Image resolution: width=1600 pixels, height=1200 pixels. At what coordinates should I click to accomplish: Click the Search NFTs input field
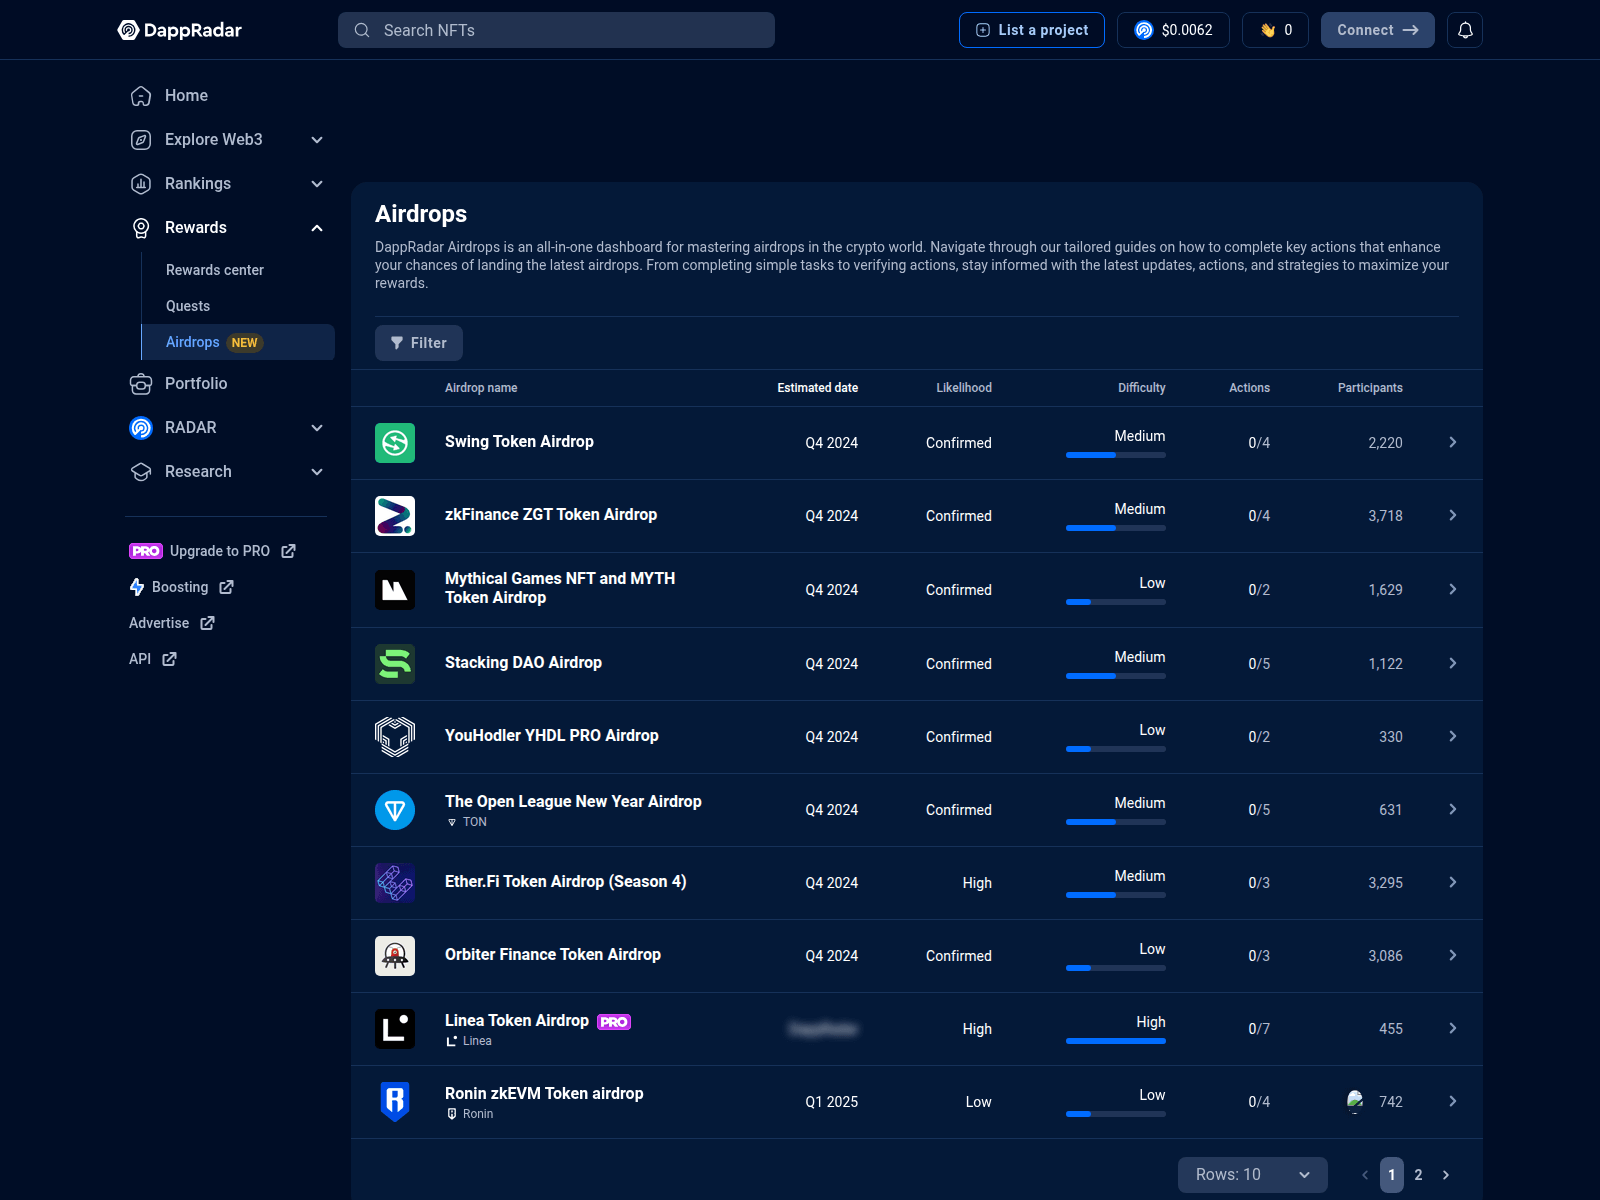(556, 30)
